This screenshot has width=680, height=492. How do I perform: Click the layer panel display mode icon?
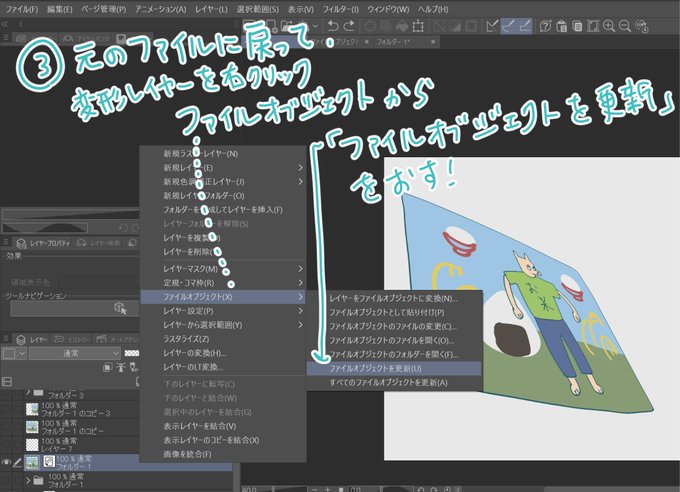7,382
